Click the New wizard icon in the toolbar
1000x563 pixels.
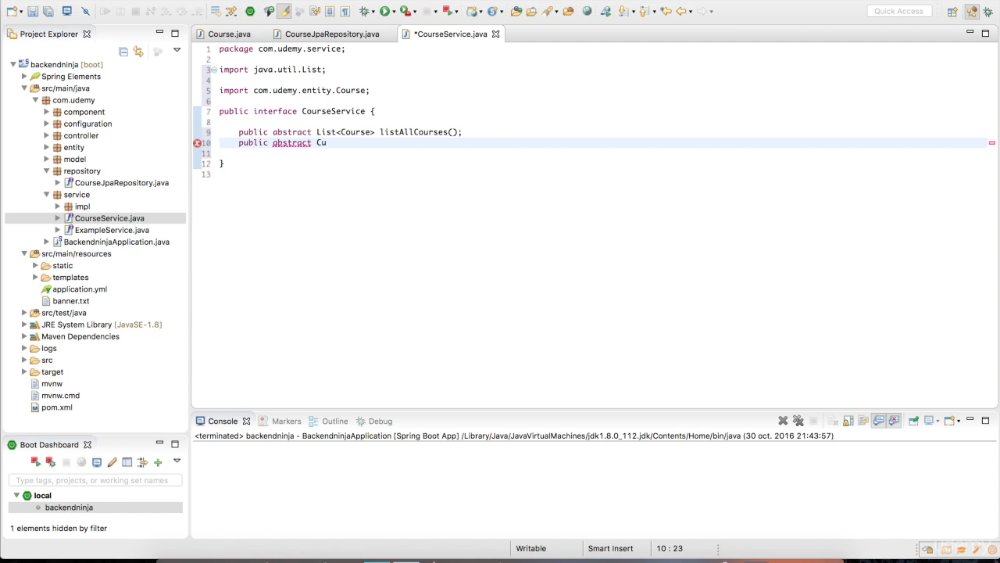12,11
